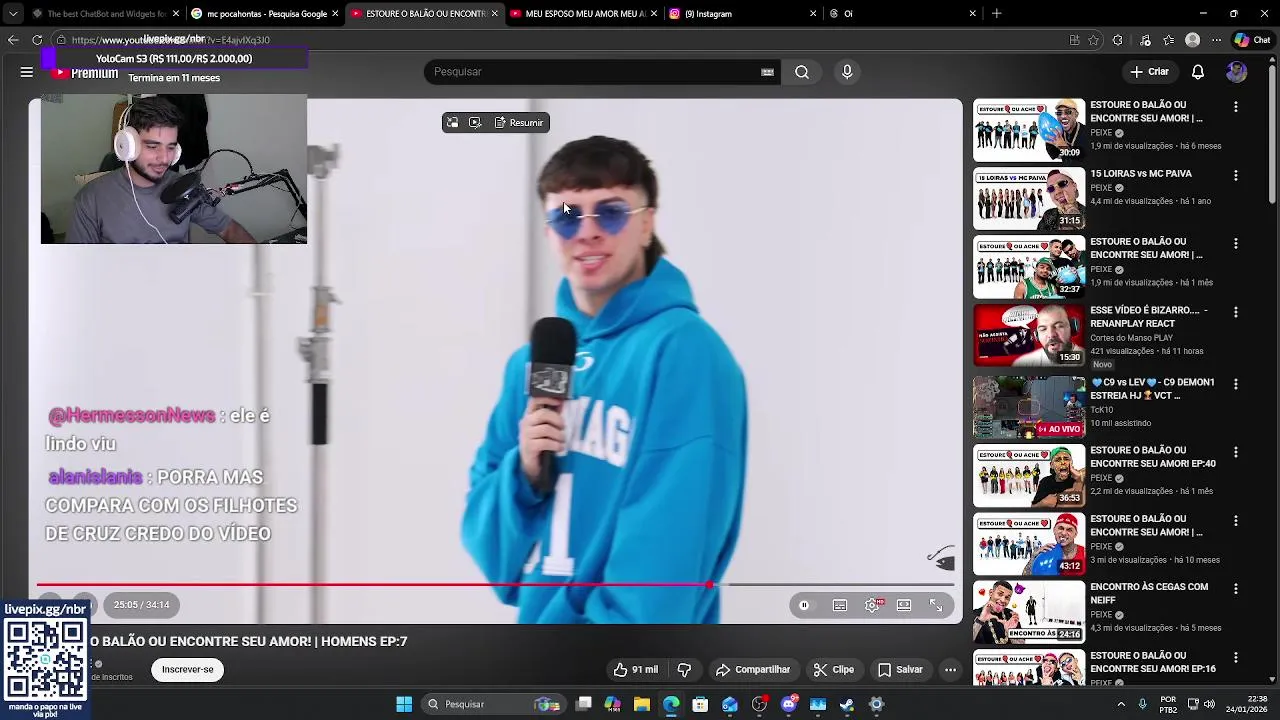Open browser settings ellipsis menu
Screen dimensions: 1280x720
[1216, 40]
